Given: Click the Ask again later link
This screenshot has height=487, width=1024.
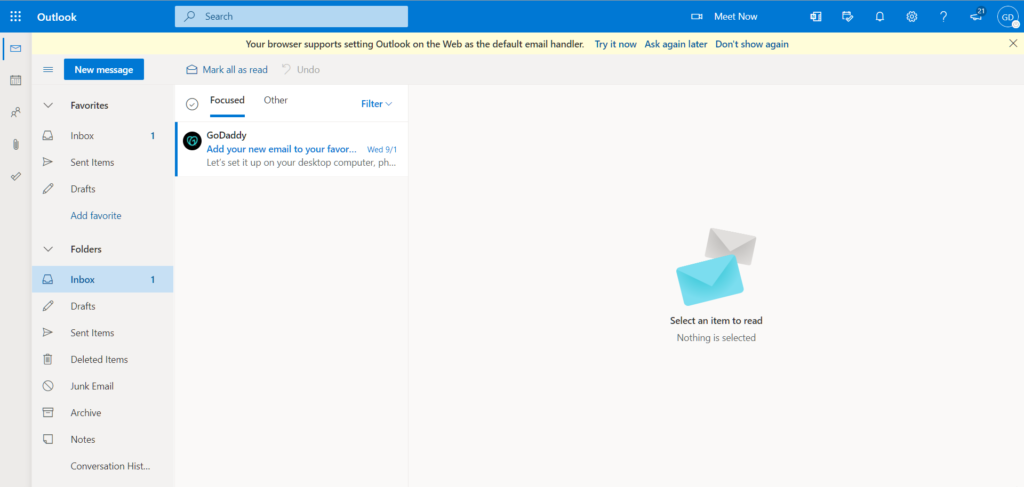Looking at the screenshot, I should [676, 44].
